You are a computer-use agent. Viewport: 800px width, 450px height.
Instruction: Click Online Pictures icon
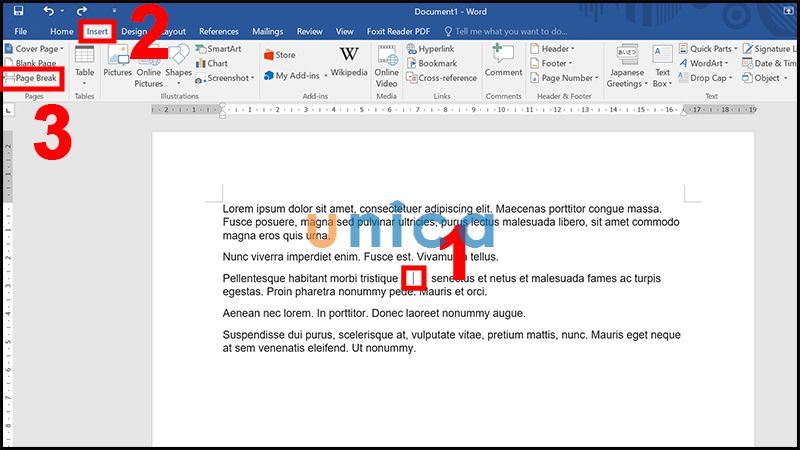pos(148,65)
